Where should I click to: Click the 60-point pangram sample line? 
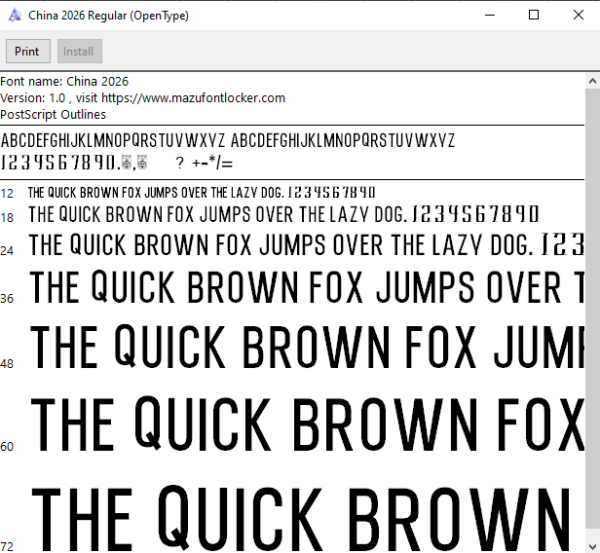[x=307, y=424]
